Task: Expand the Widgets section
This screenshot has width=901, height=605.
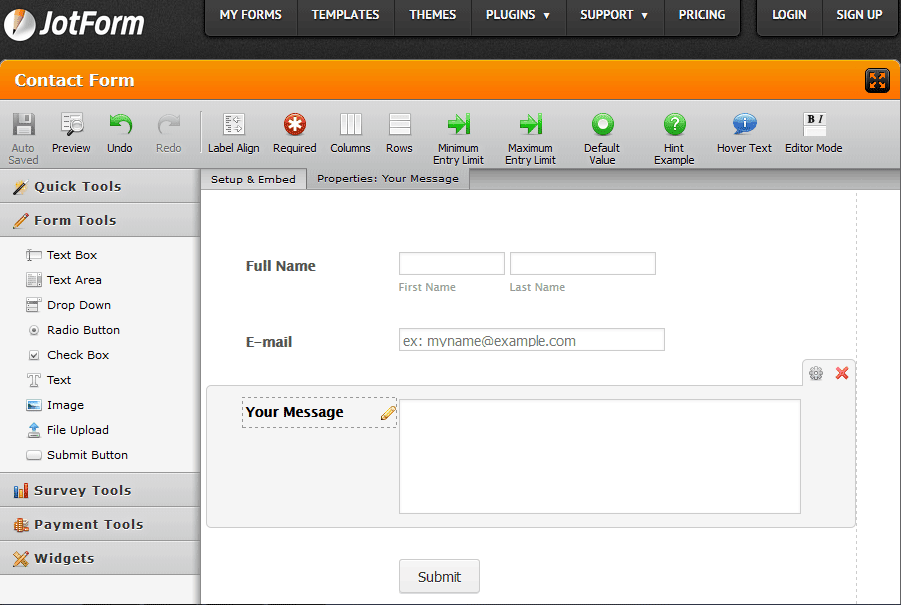Action: pos(100,558)
